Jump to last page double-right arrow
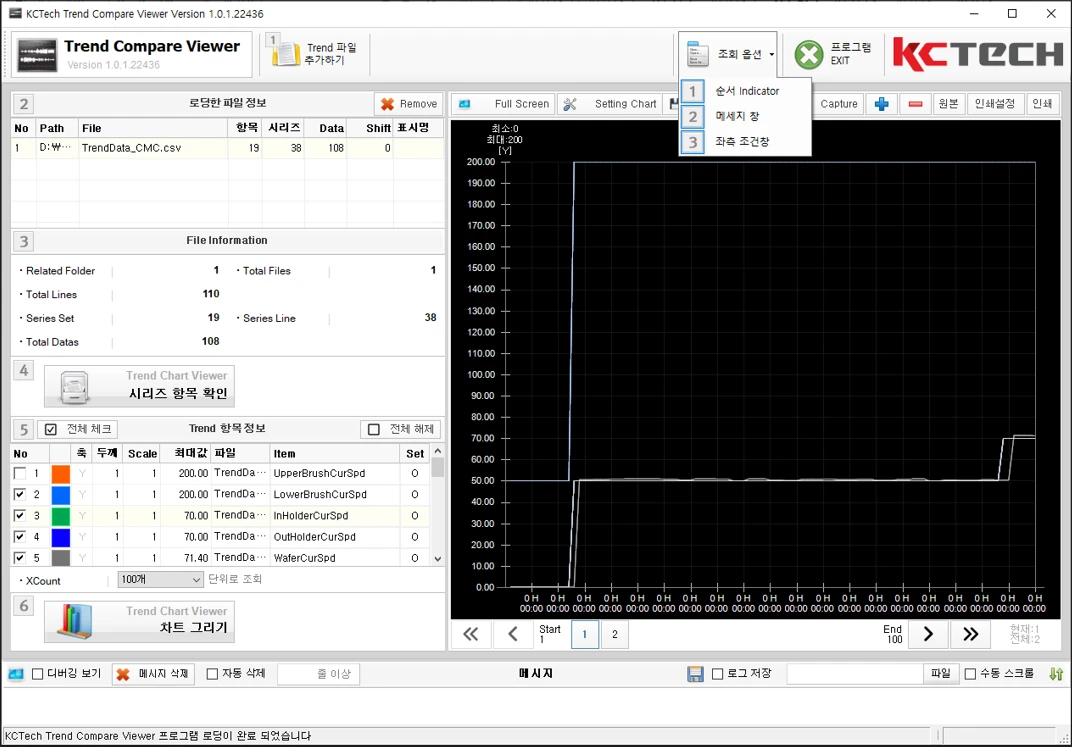 click(970, 634)
